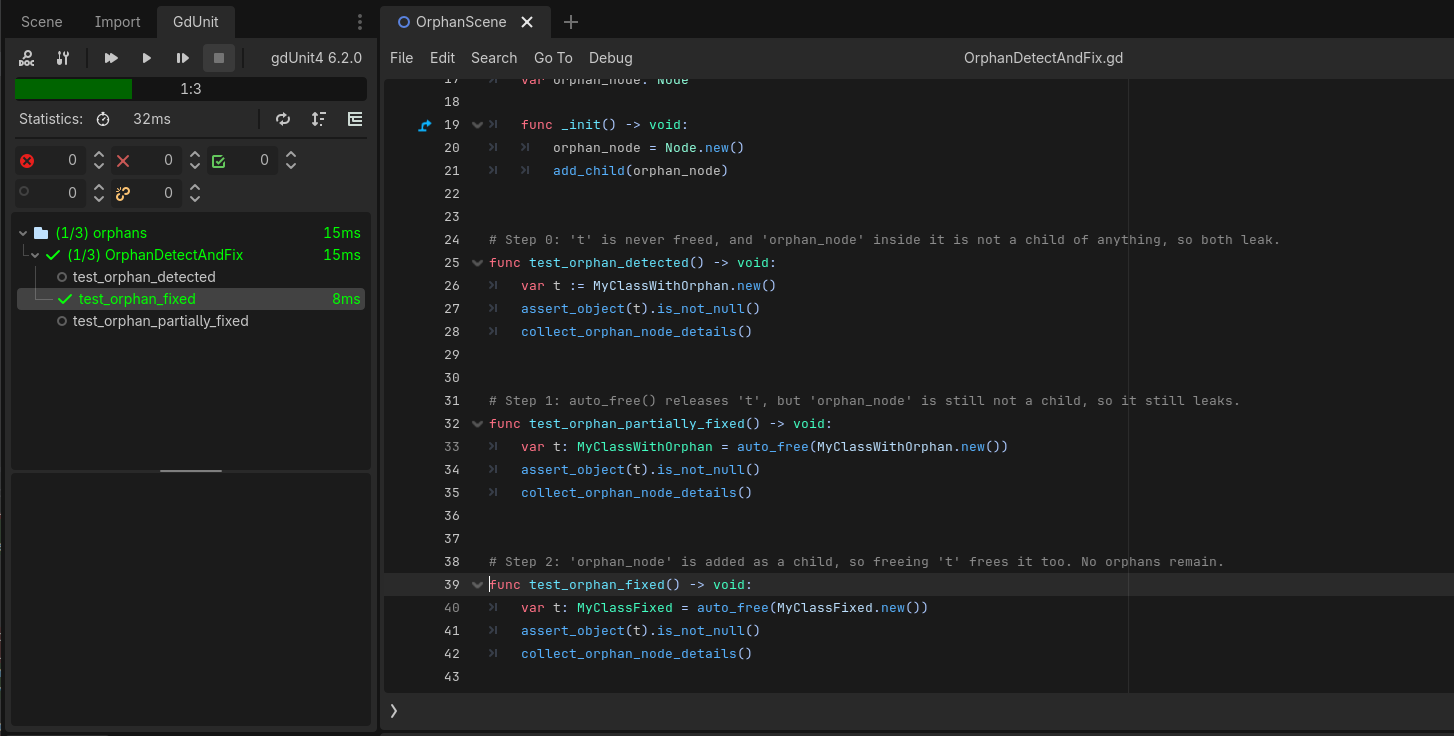The height and width of the screenshot is (736, 1454).
Task: Fold test_orphan_partially_fixed at line 32
Action: (477, 424)
